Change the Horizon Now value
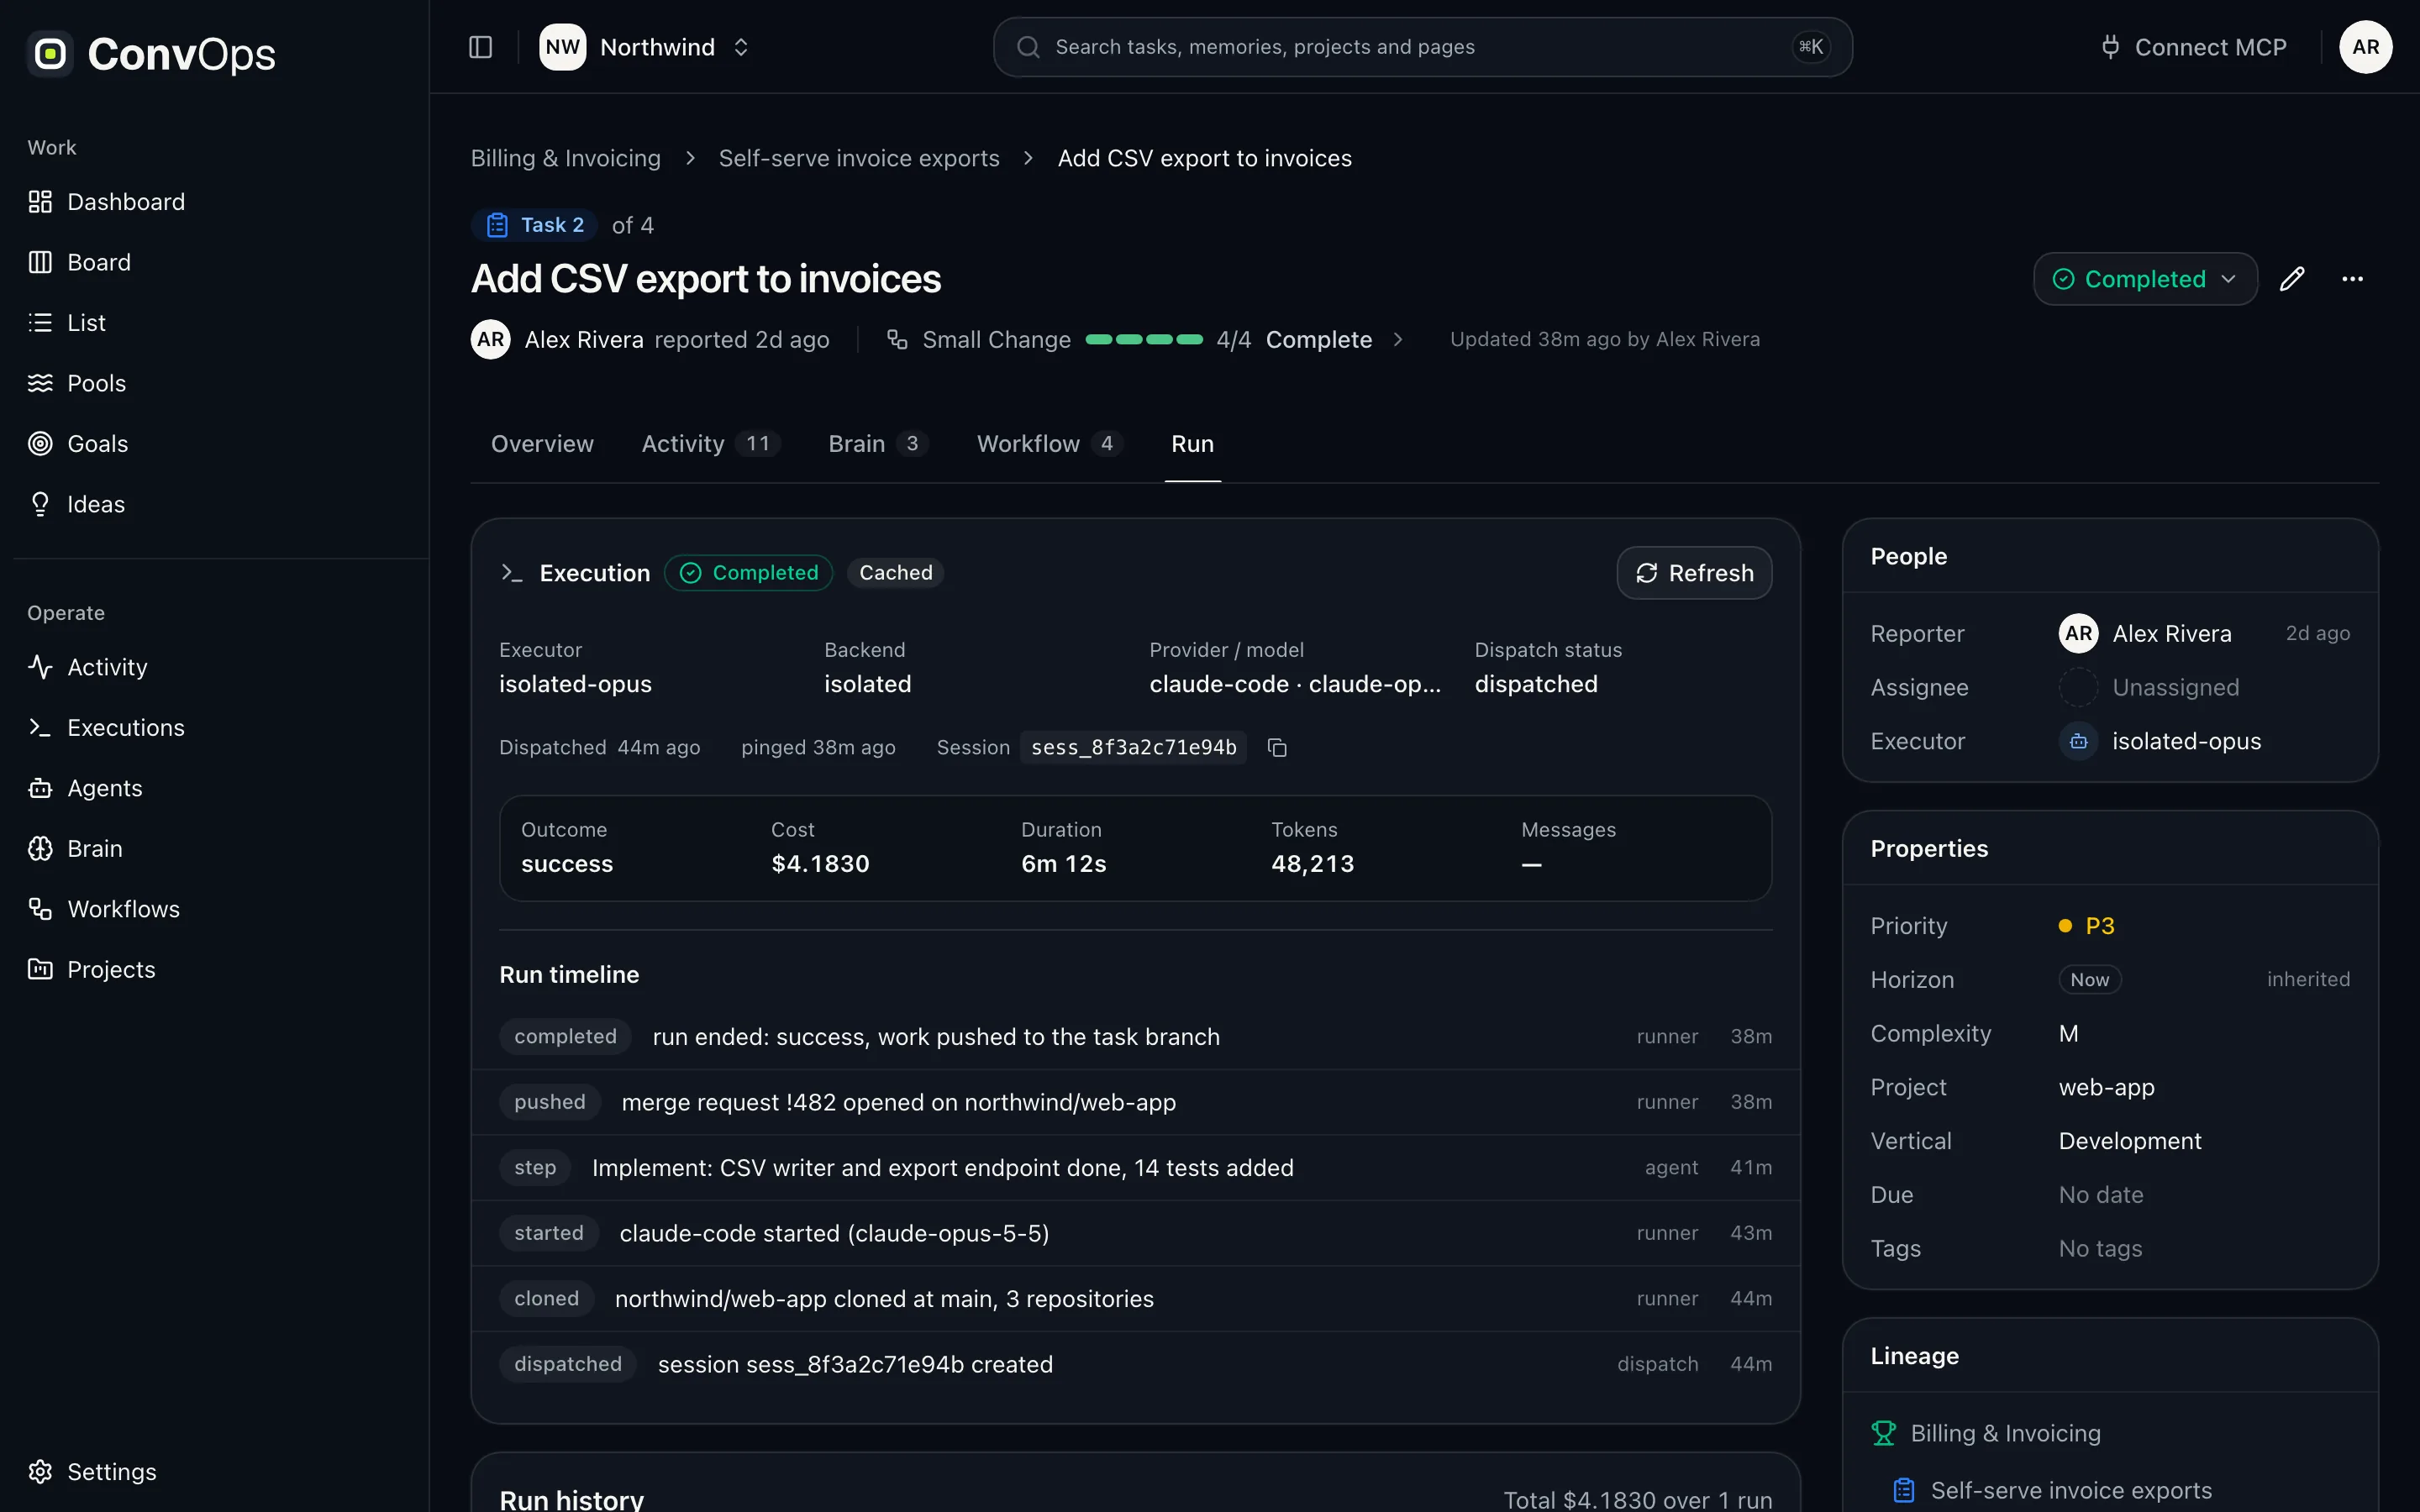The image size is (2420, 1512). point(2089,980)
